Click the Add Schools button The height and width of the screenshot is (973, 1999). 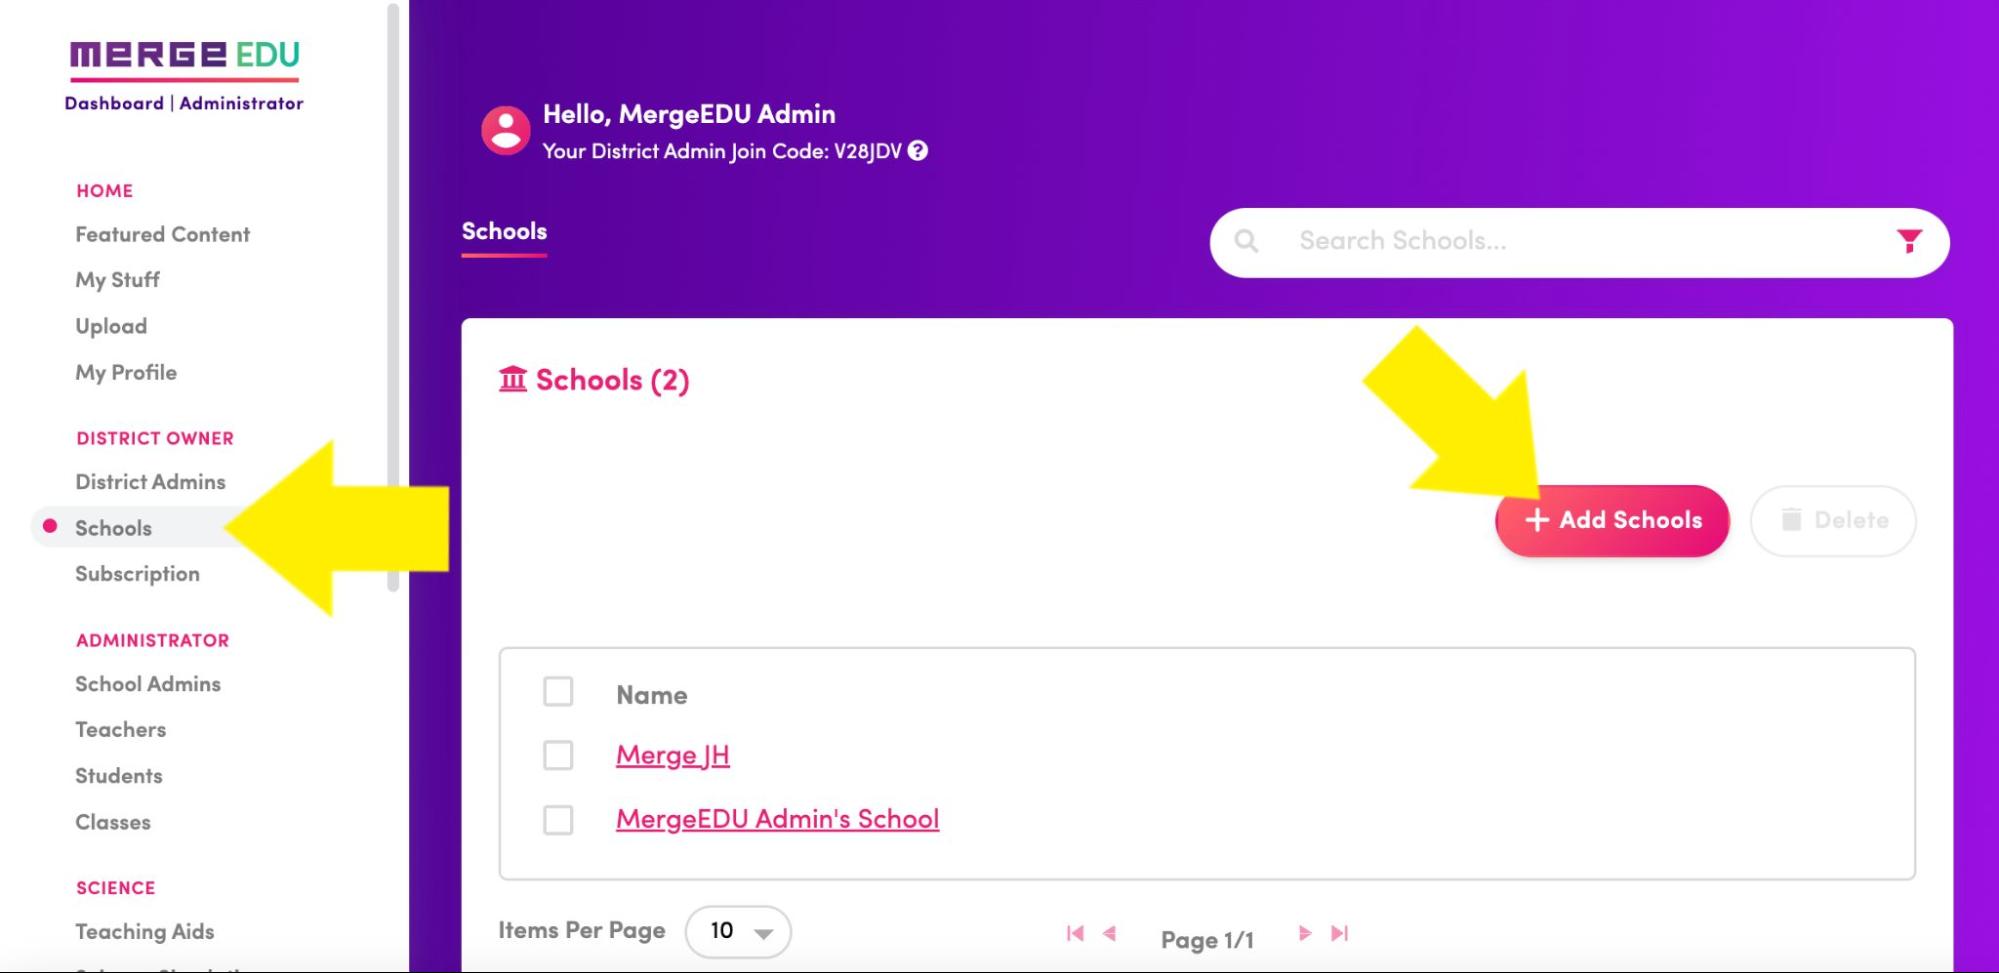click(1612, 520)
